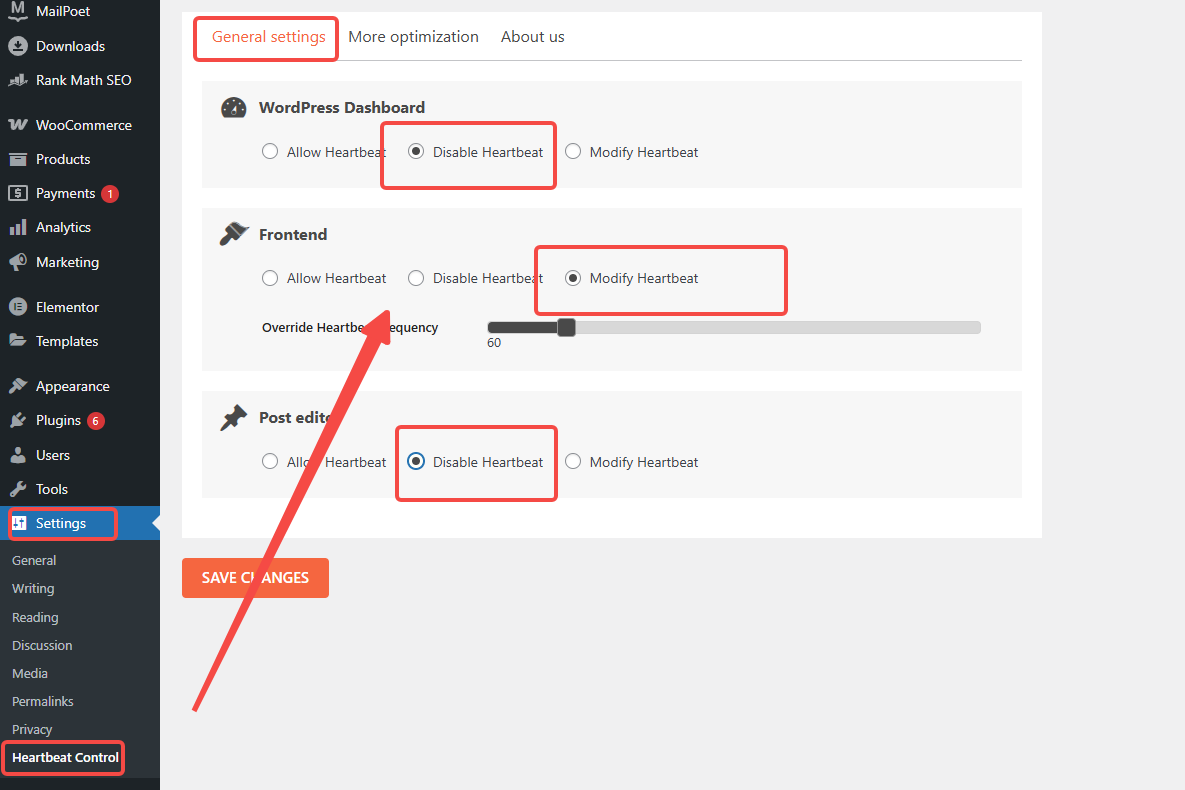
Task: Click the Plugins update count badge
Action: coord(96,421)
